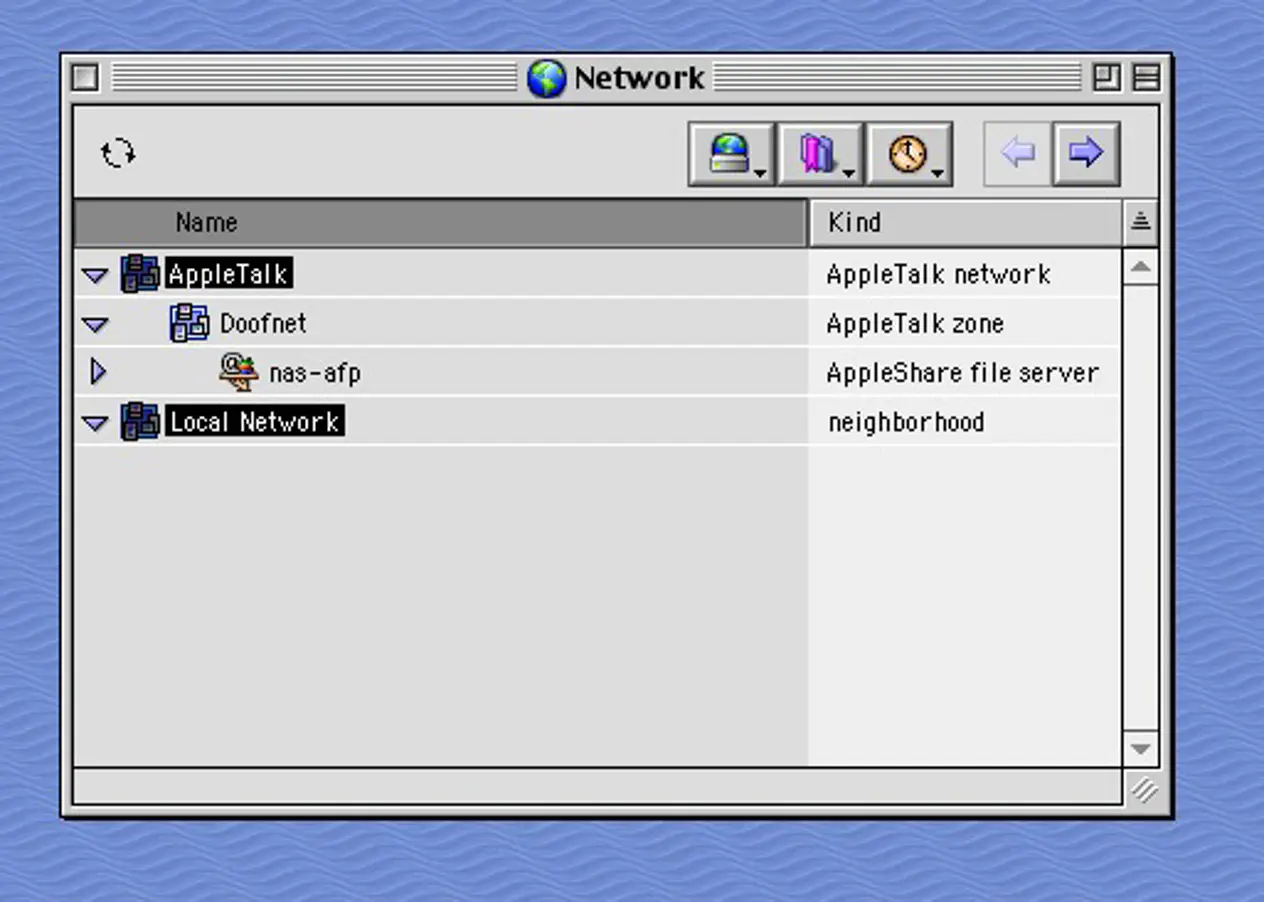Click the scrollbar down arrow
The image size is (1264, 902).
click(1141, 748)
